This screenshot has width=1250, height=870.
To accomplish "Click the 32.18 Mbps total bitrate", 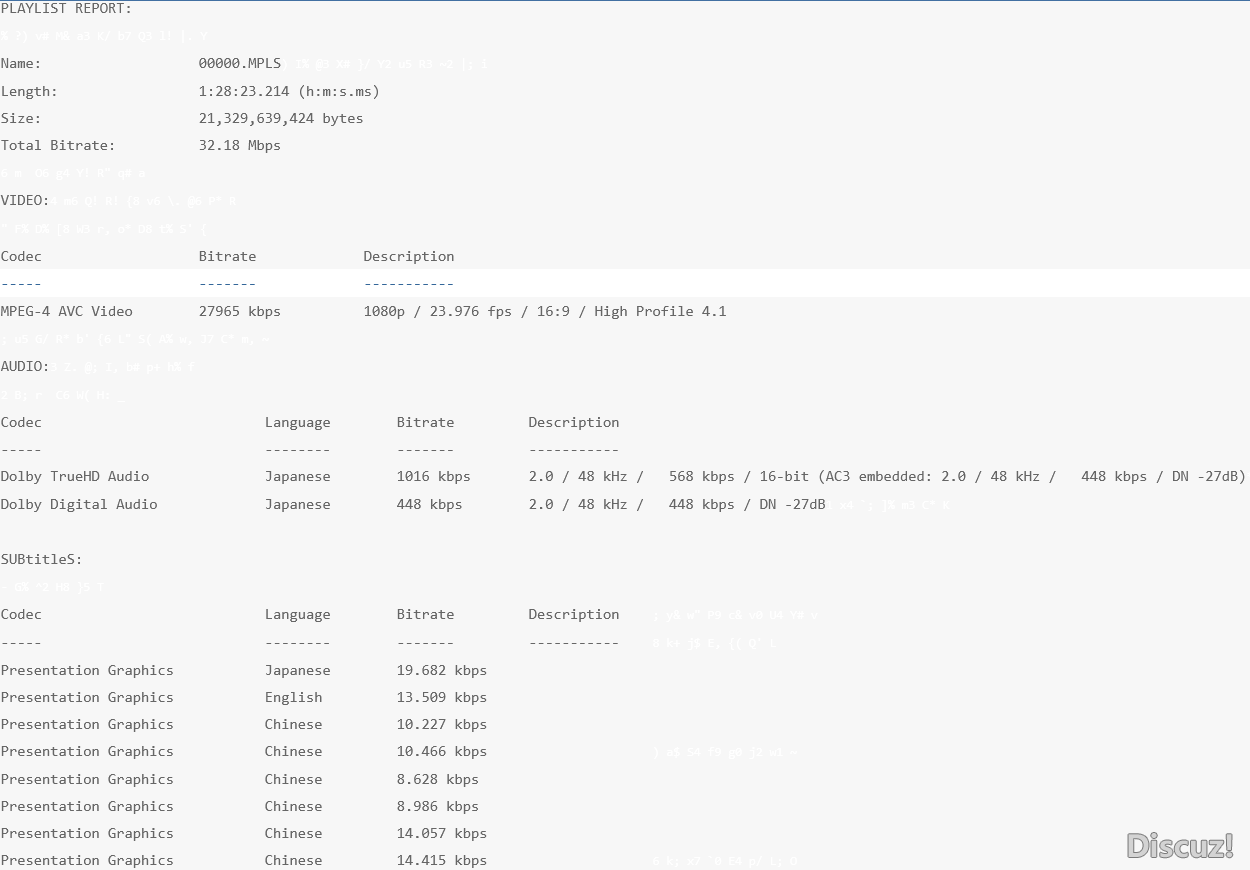I will (240, 145).
